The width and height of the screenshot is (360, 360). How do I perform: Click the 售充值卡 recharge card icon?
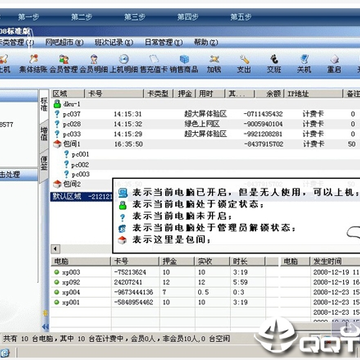click(153, 64)
